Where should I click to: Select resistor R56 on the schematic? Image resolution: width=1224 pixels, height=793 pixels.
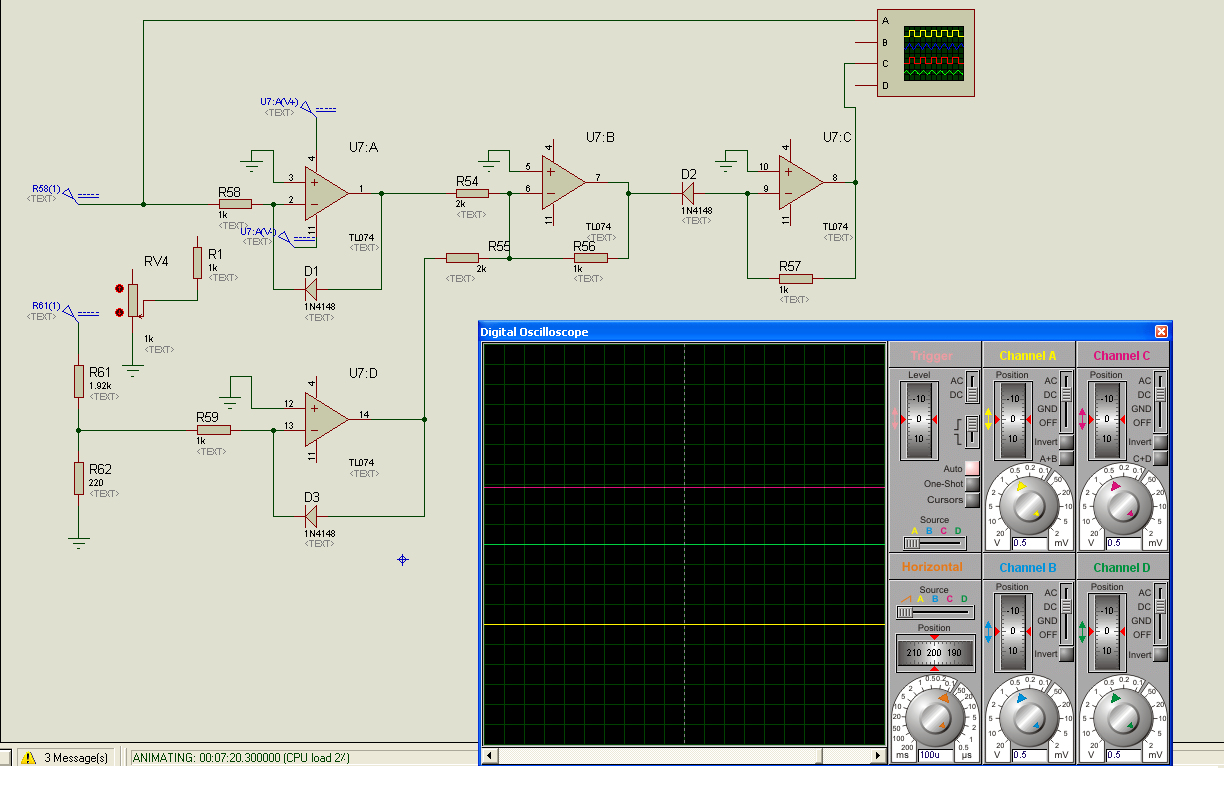[x=590, y=258]
